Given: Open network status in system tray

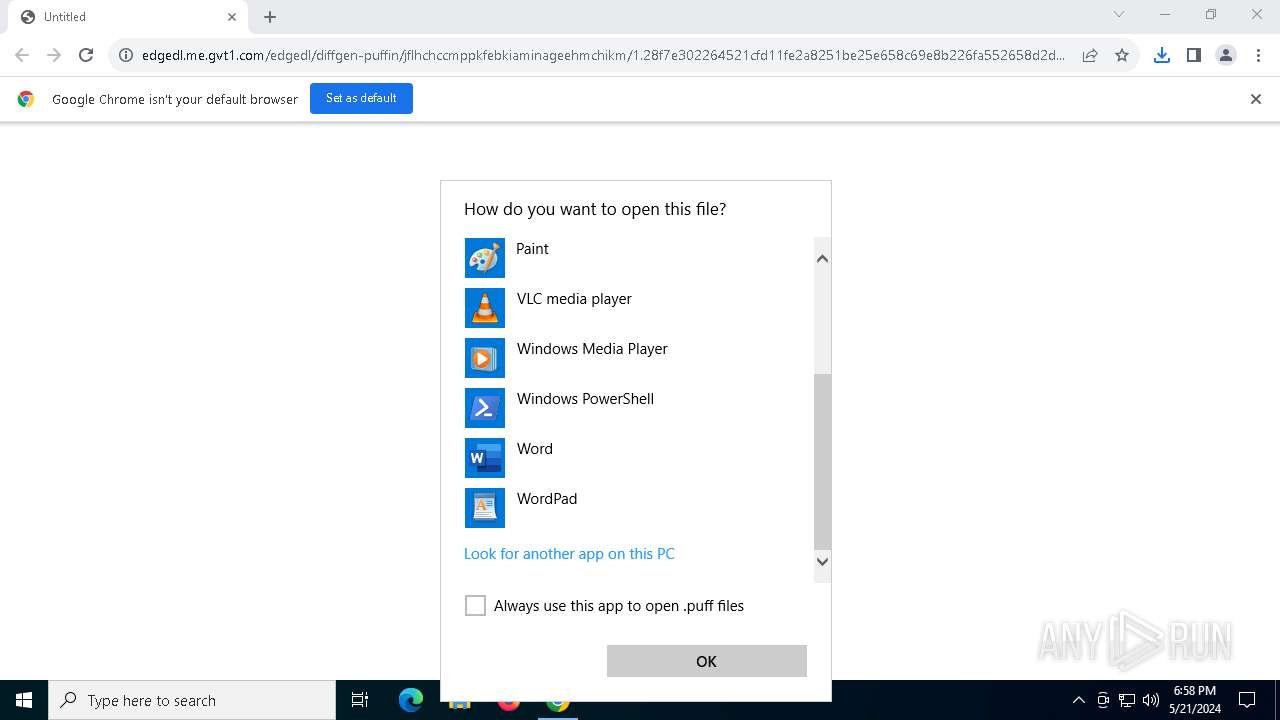Looking at the screenshot, I should [x=1127, y=700].
